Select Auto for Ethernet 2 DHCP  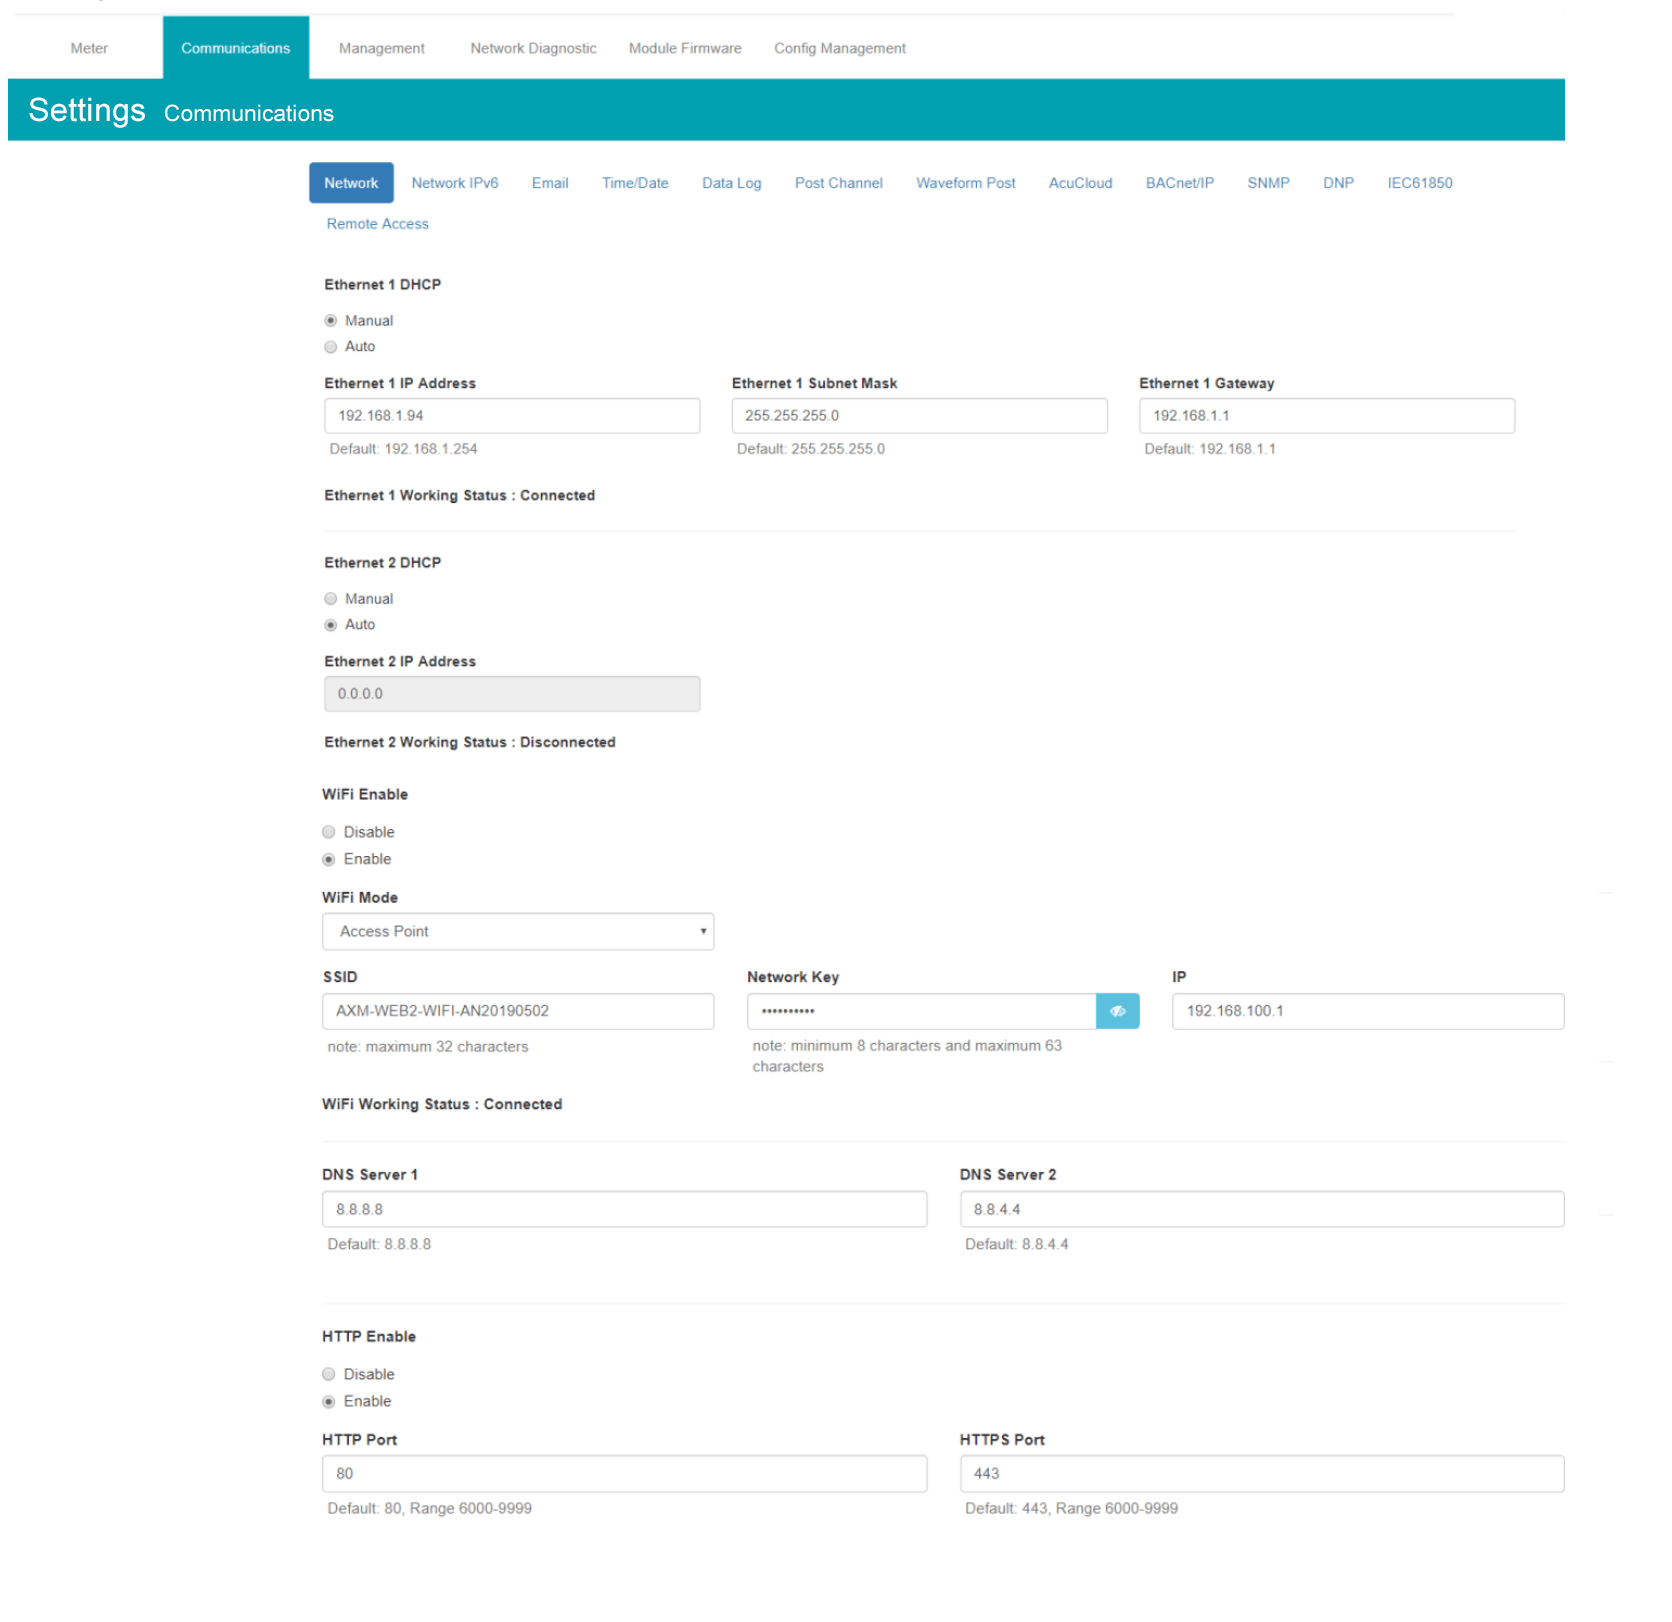coord(330,625)
